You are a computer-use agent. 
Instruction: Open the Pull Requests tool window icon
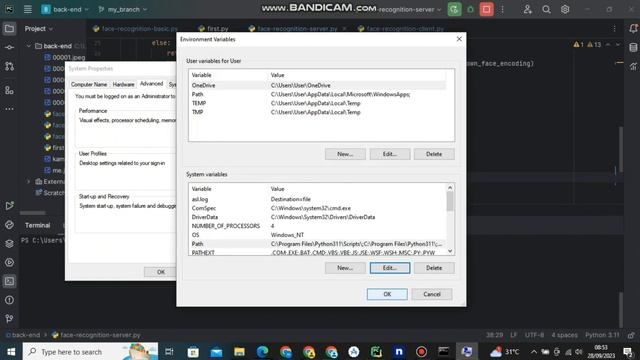pos(9,66)
